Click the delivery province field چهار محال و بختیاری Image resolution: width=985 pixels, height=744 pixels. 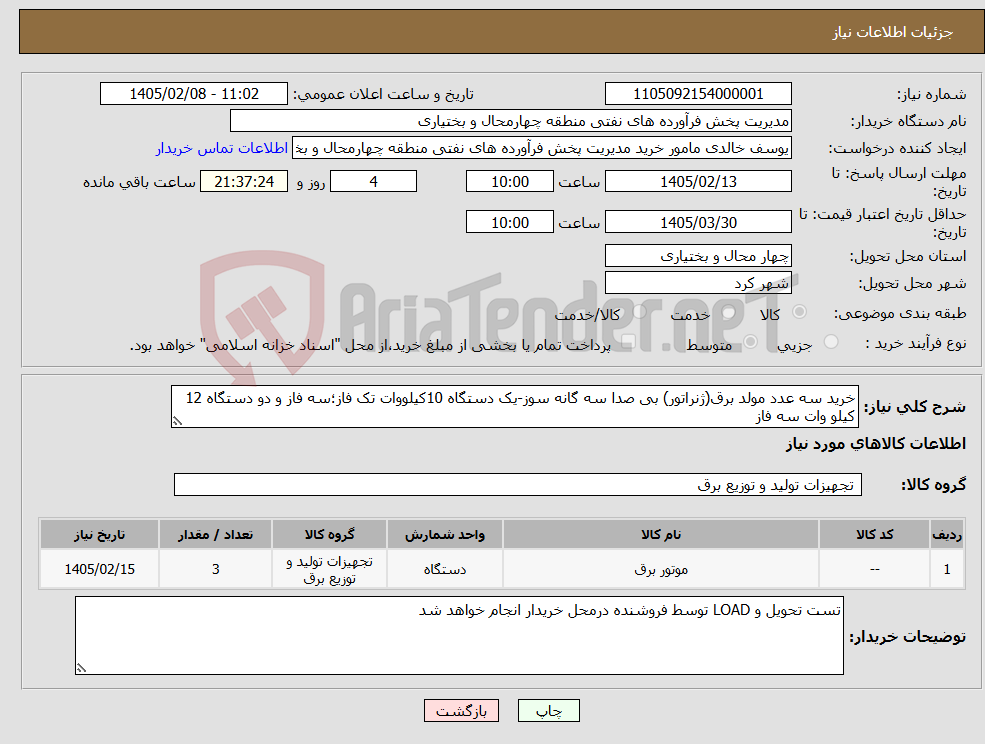pyautogui.click(x=698, y=256)
